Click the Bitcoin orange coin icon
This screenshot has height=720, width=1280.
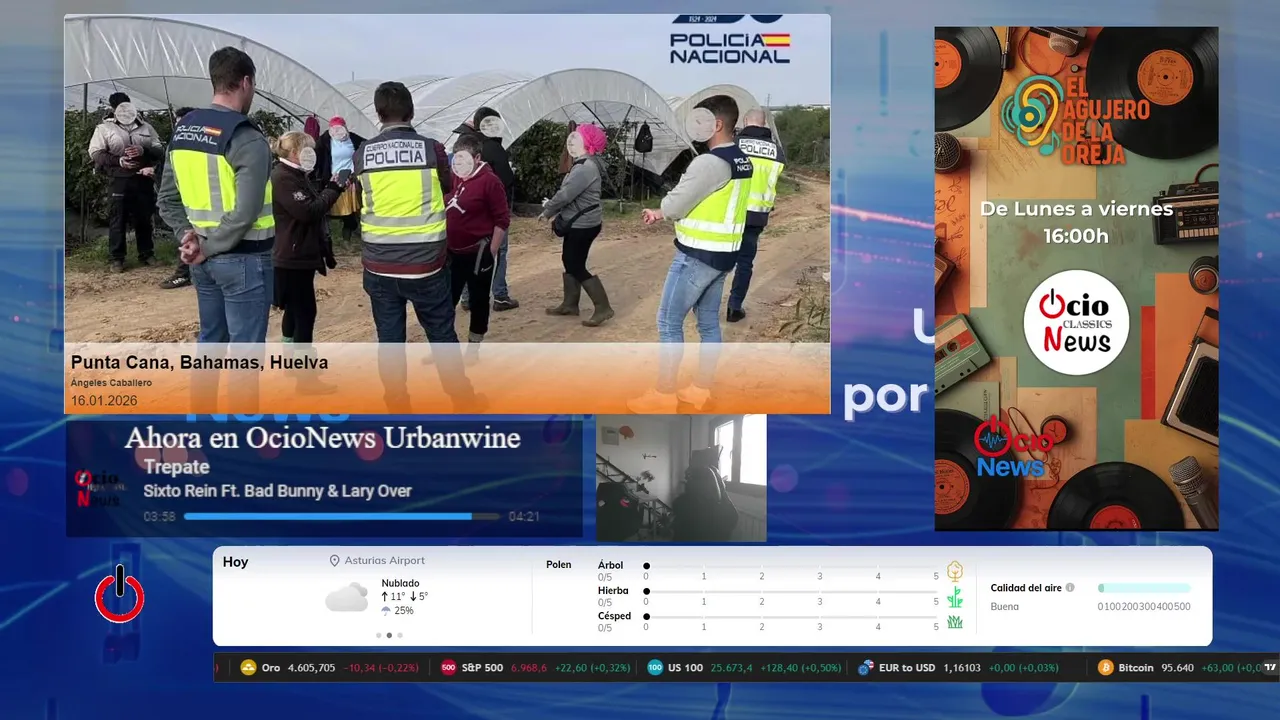click(1106, 667)
